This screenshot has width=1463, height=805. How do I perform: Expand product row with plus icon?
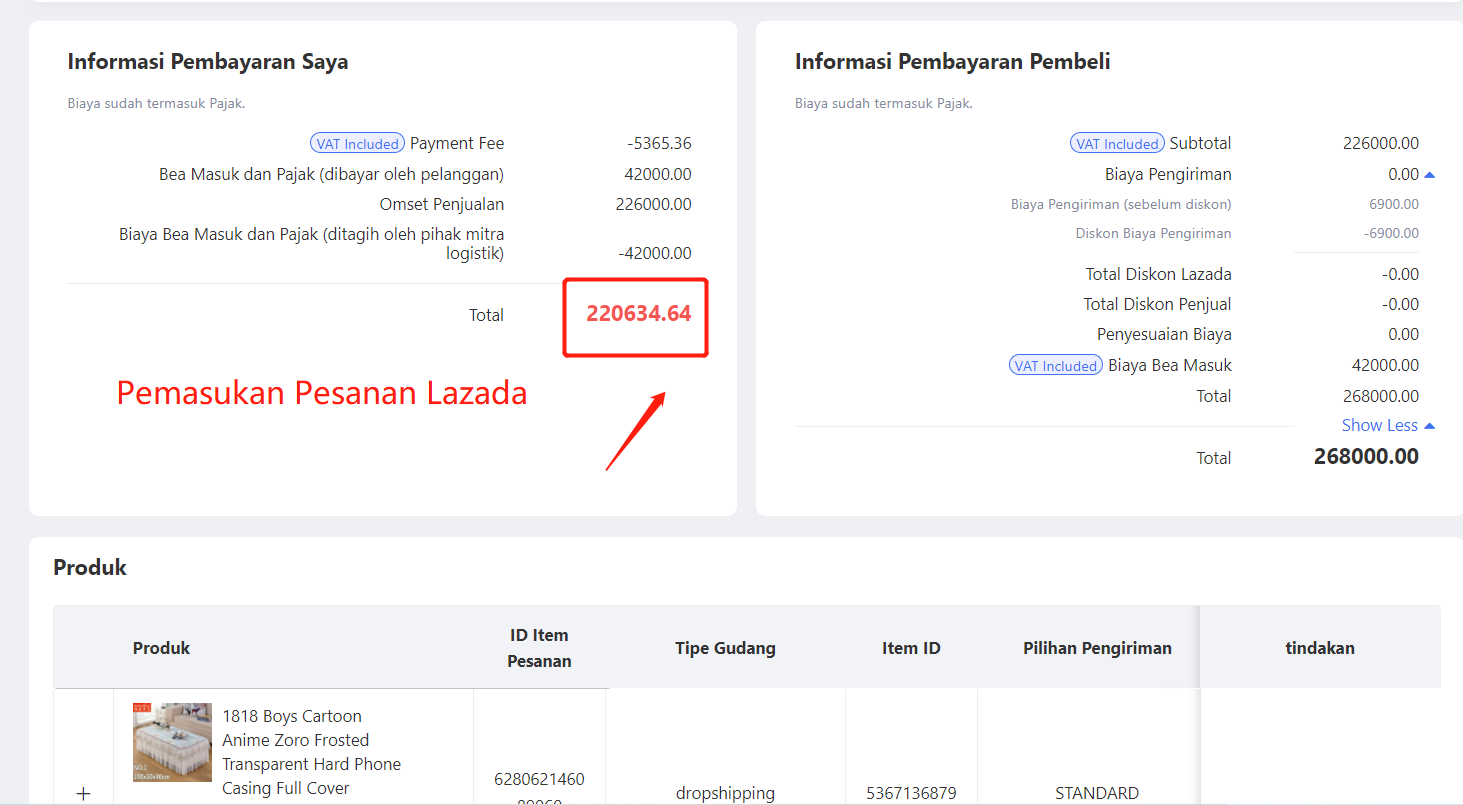[84, 793]
